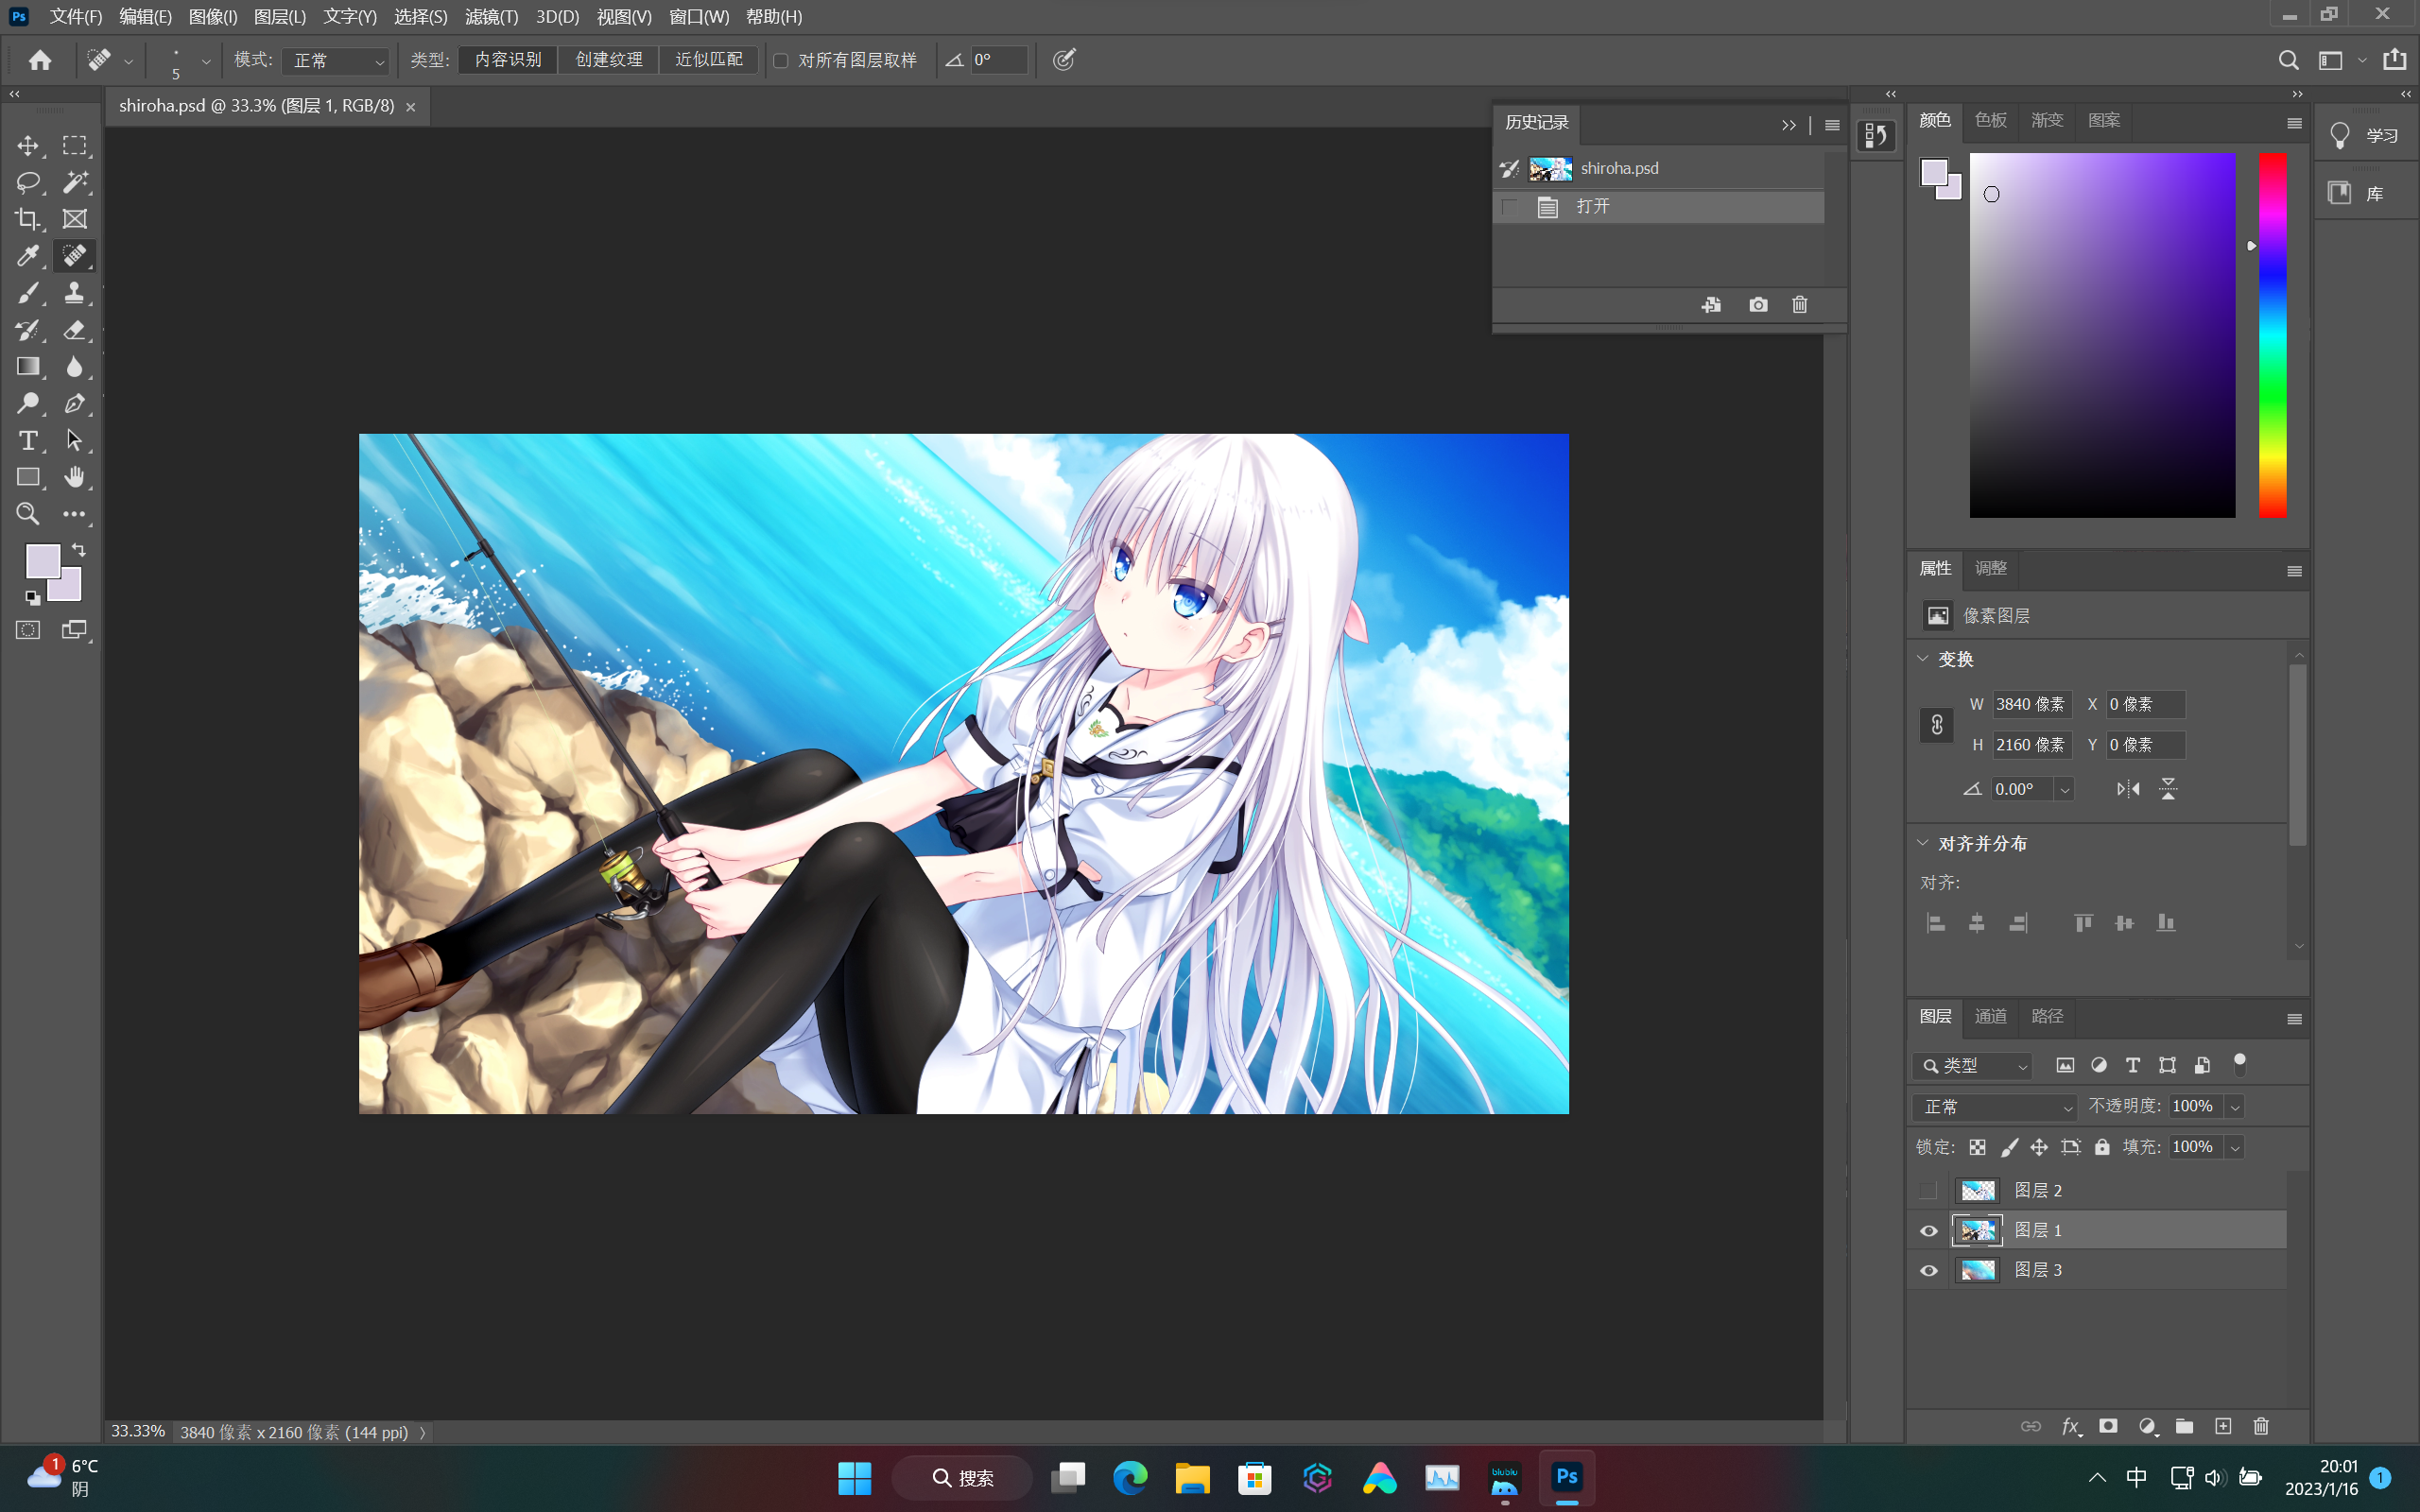Viewport: 2420px width, 1512px height.
Task: Delete the selected layer
Action: [2261, 1426]
